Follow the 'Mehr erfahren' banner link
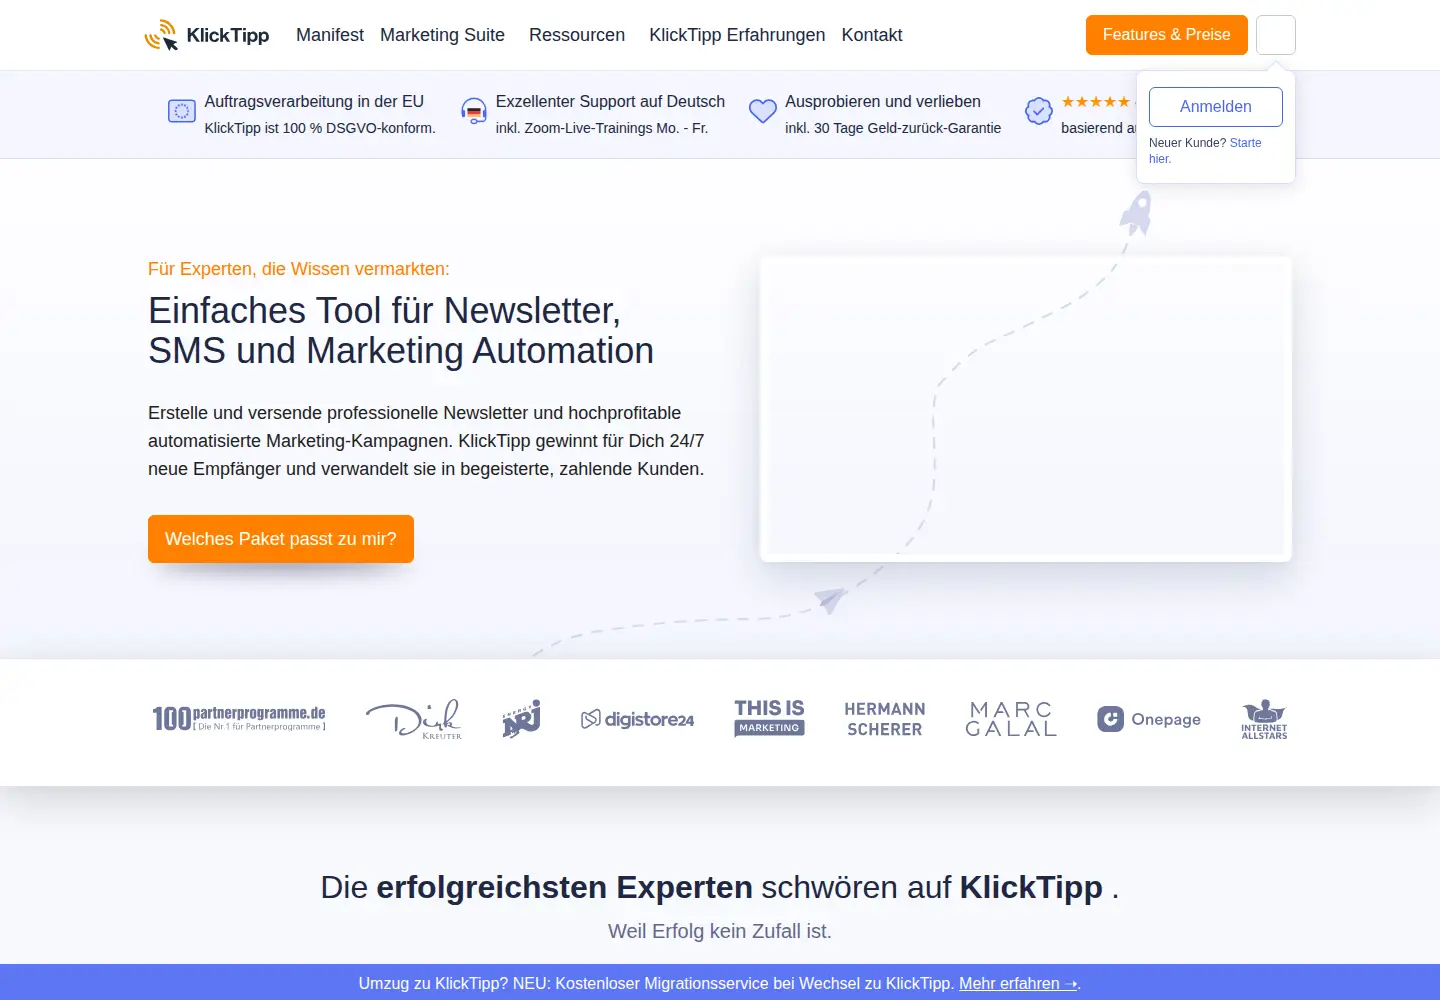The image size is (1440, 1000). point(1018,983)
